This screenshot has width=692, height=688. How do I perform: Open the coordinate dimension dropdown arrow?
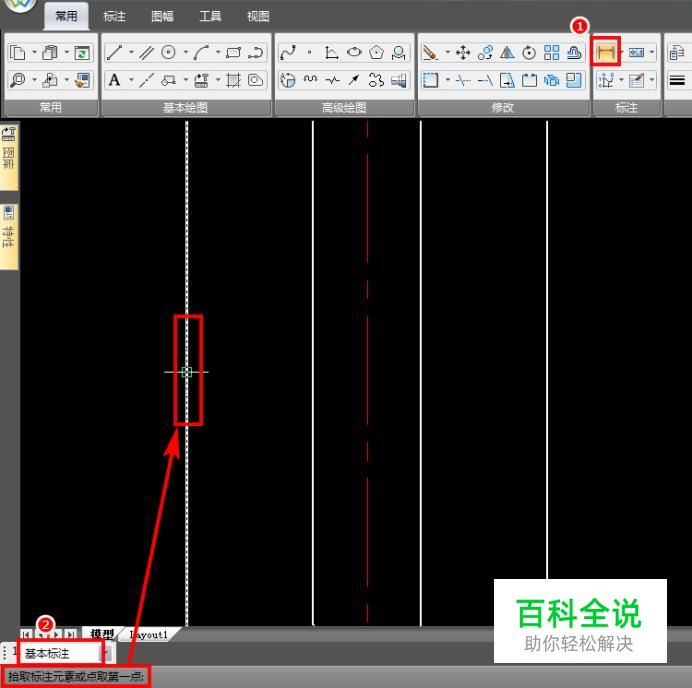pos(621,80)
